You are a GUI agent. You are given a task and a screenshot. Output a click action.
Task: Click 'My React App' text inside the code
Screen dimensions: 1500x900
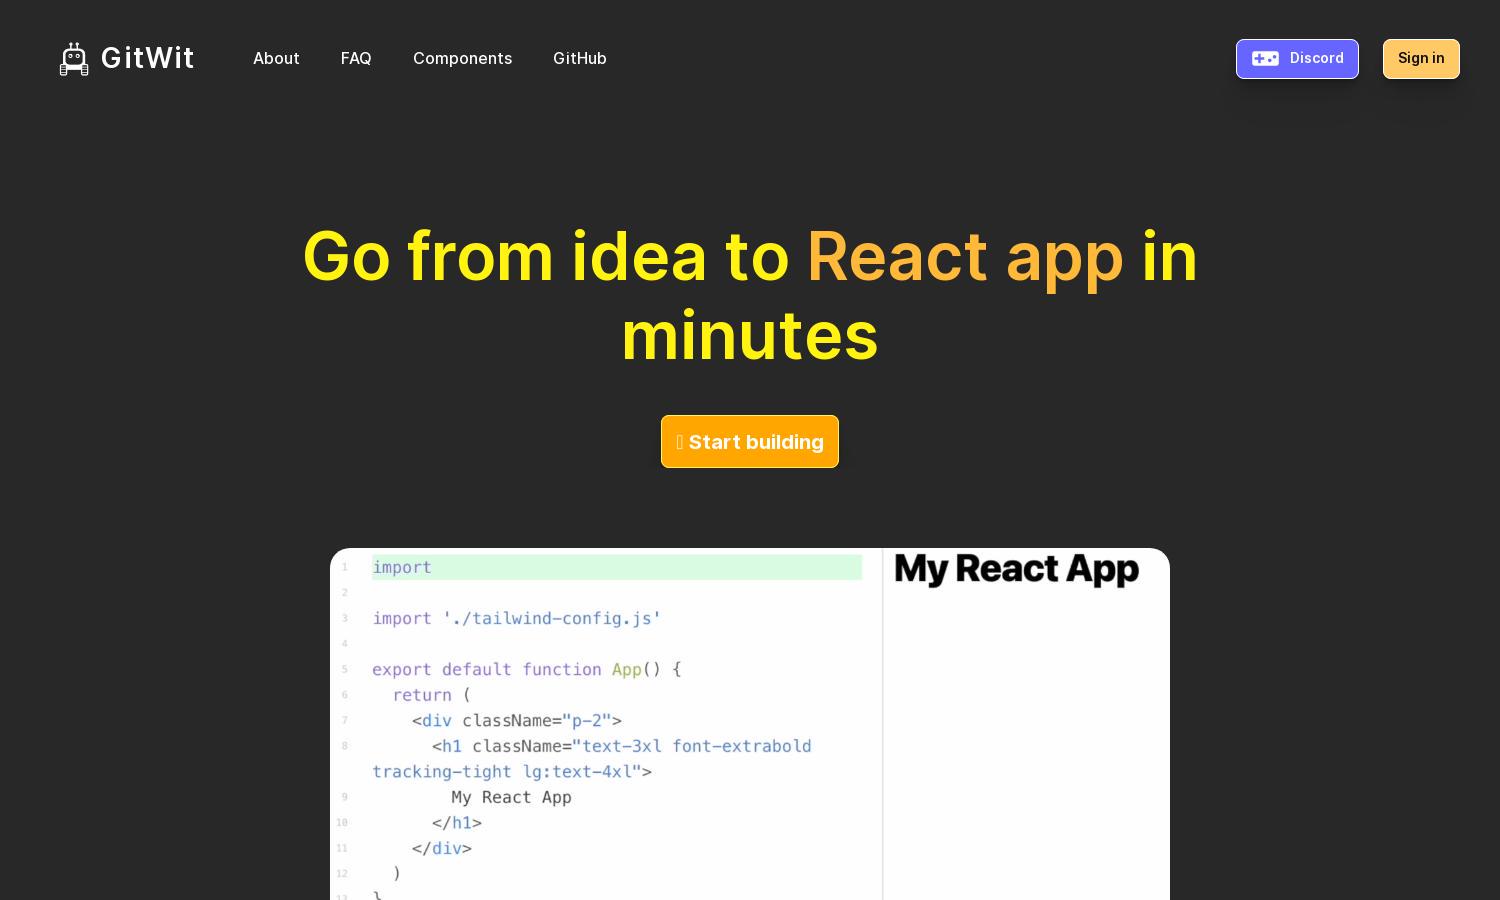click(511, 797)
